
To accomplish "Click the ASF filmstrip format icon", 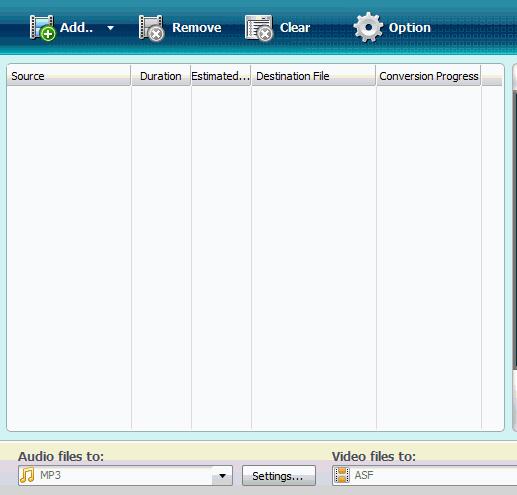I will click(342, 476).
